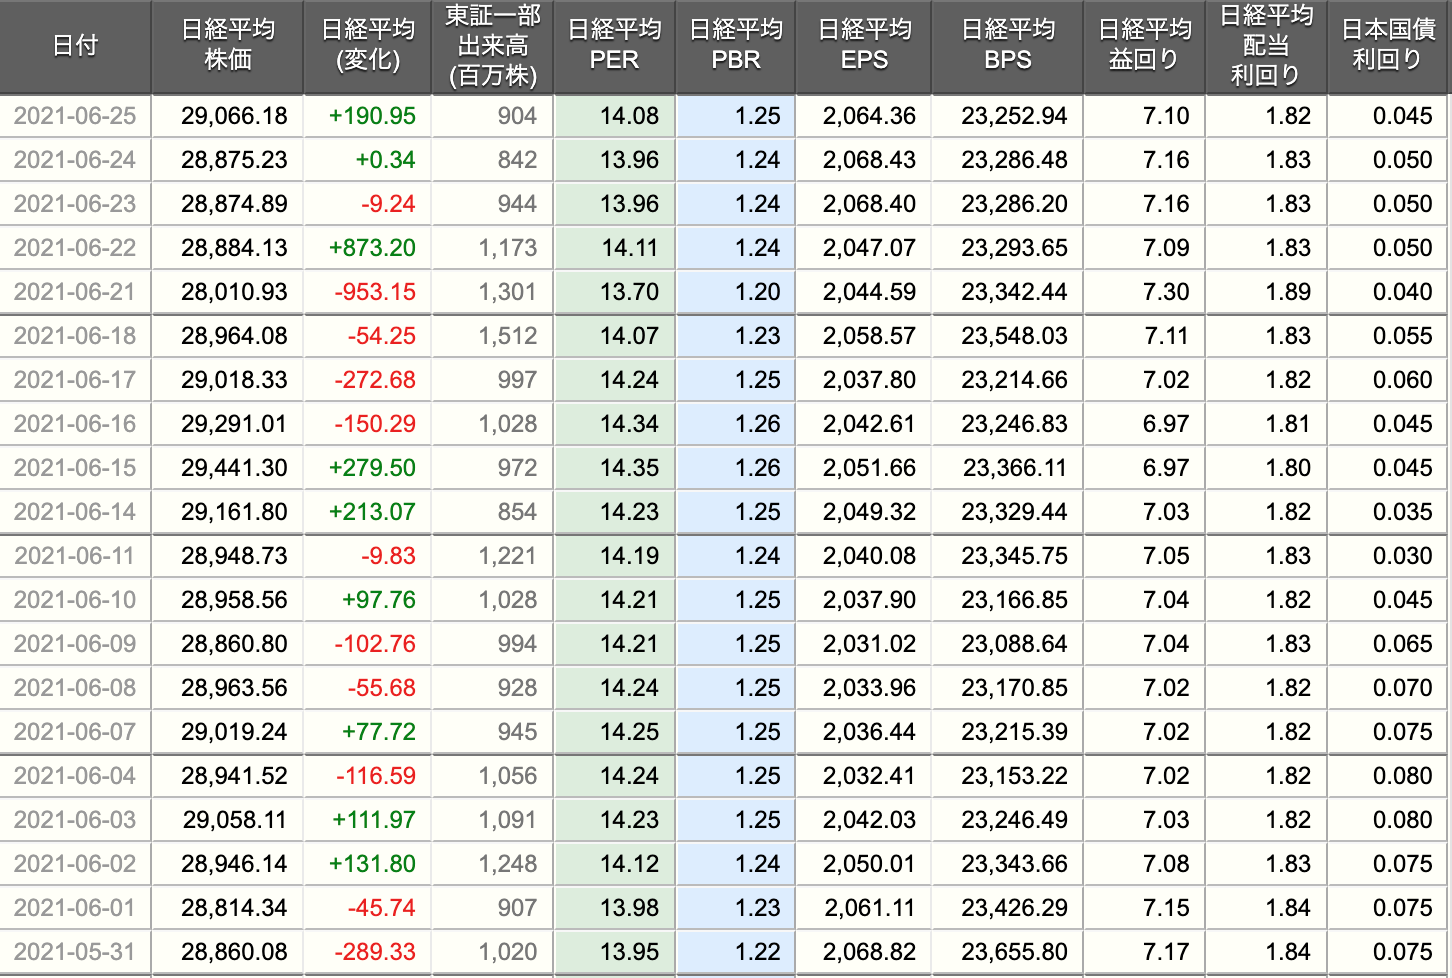Select the 日経平均(変化) column header
The height and width of the screenshot is (978, 1452).
coord(368,46)
